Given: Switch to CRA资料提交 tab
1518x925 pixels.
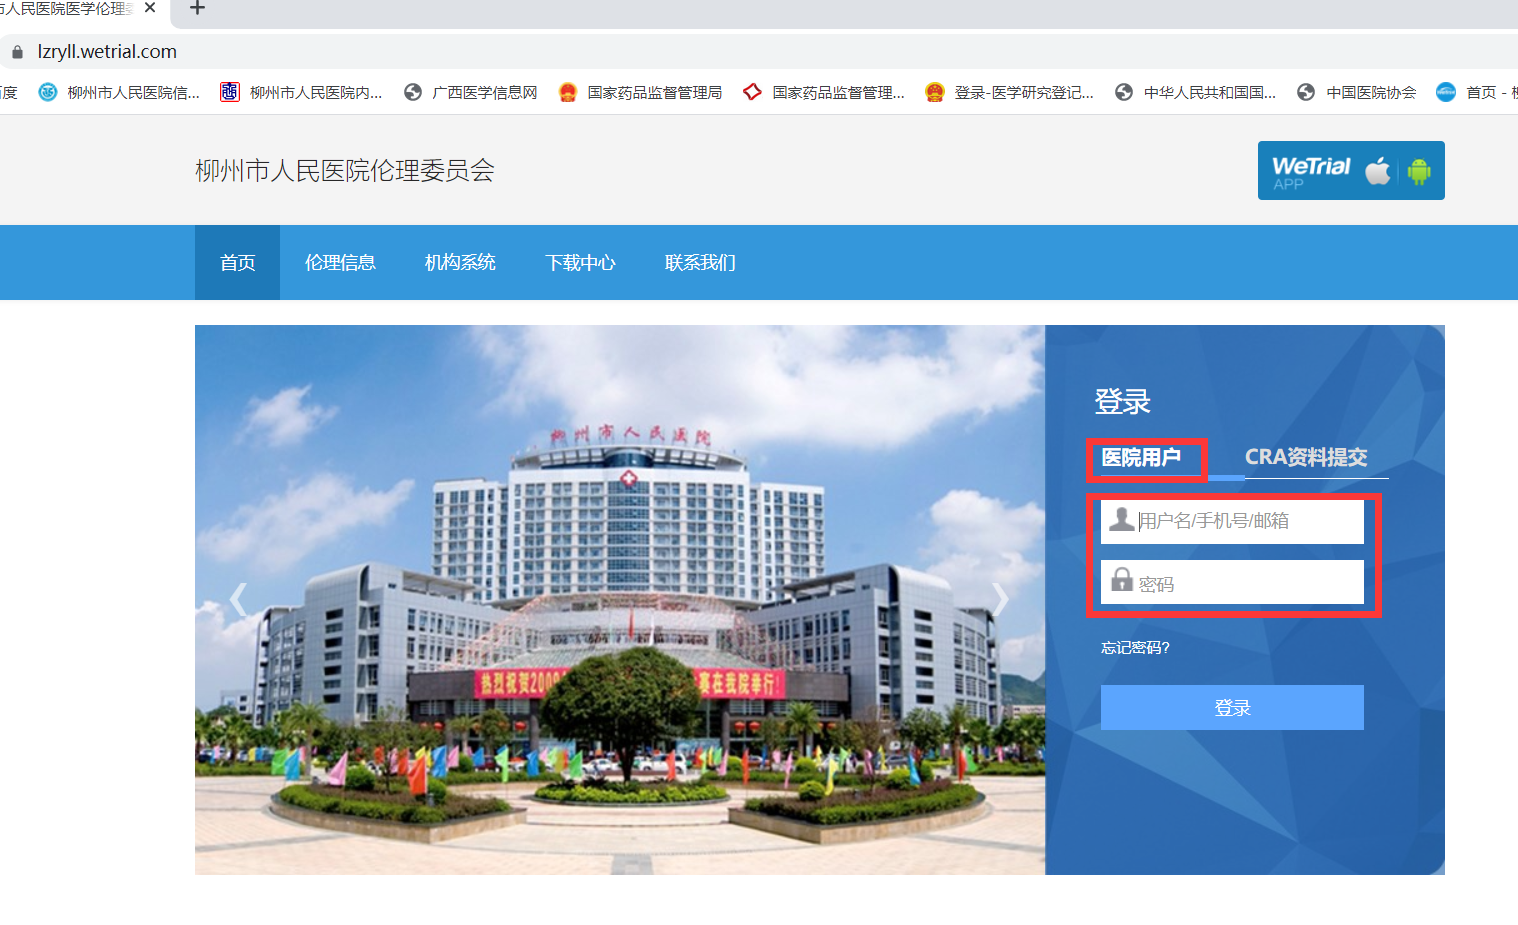Looking at the screenshot, I should pos(1305,457).
